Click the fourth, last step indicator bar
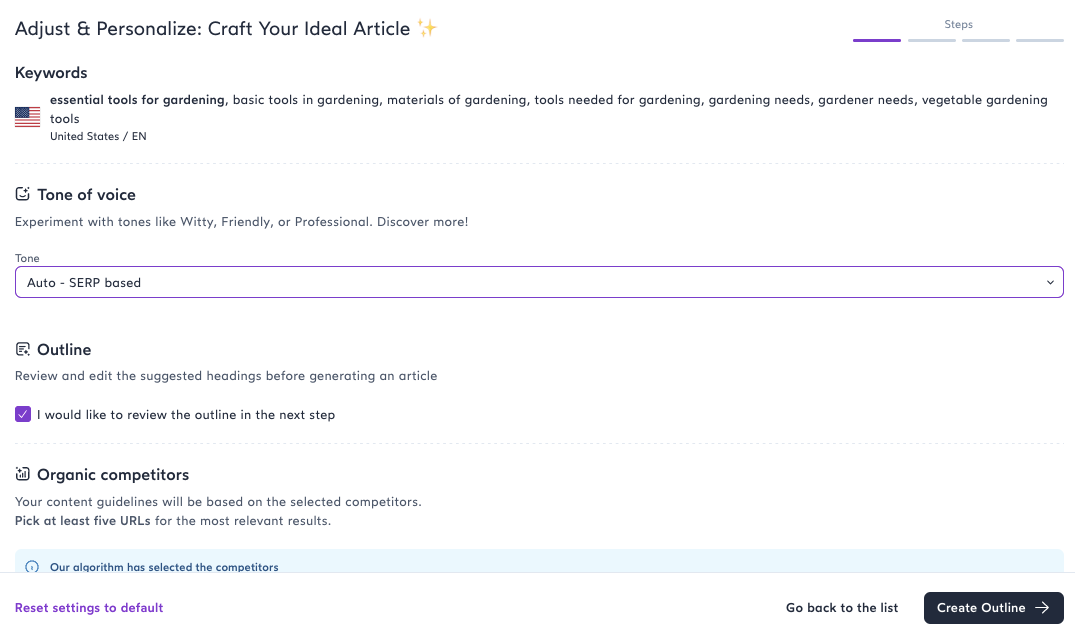The width and height of the screenshot is (1075, 638). tap(1039, 40)
